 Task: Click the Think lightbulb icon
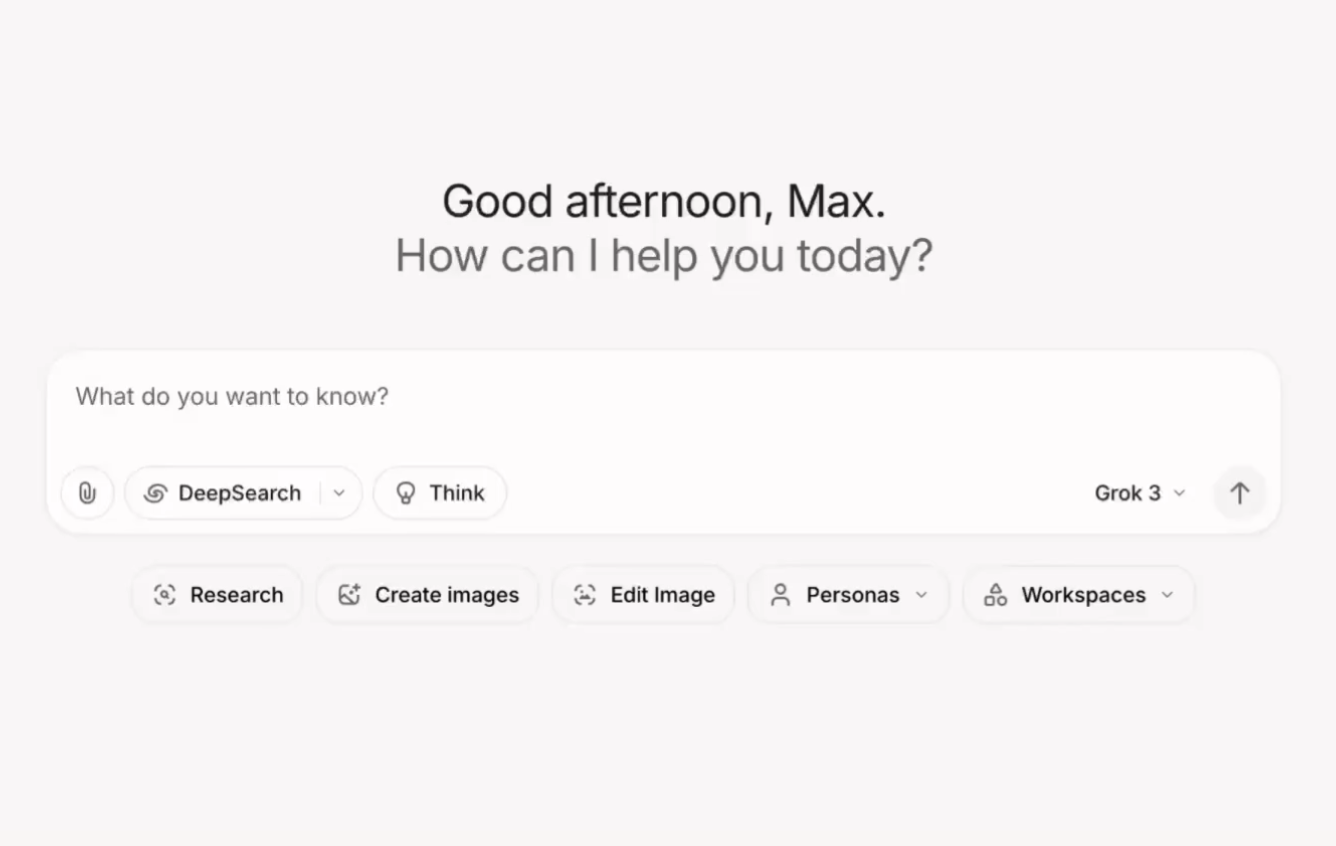(x=405, y=493)
